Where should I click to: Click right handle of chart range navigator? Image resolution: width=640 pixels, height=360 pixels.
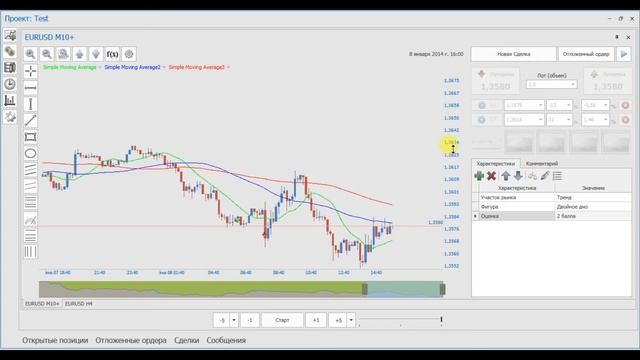[x=442, y=289]
